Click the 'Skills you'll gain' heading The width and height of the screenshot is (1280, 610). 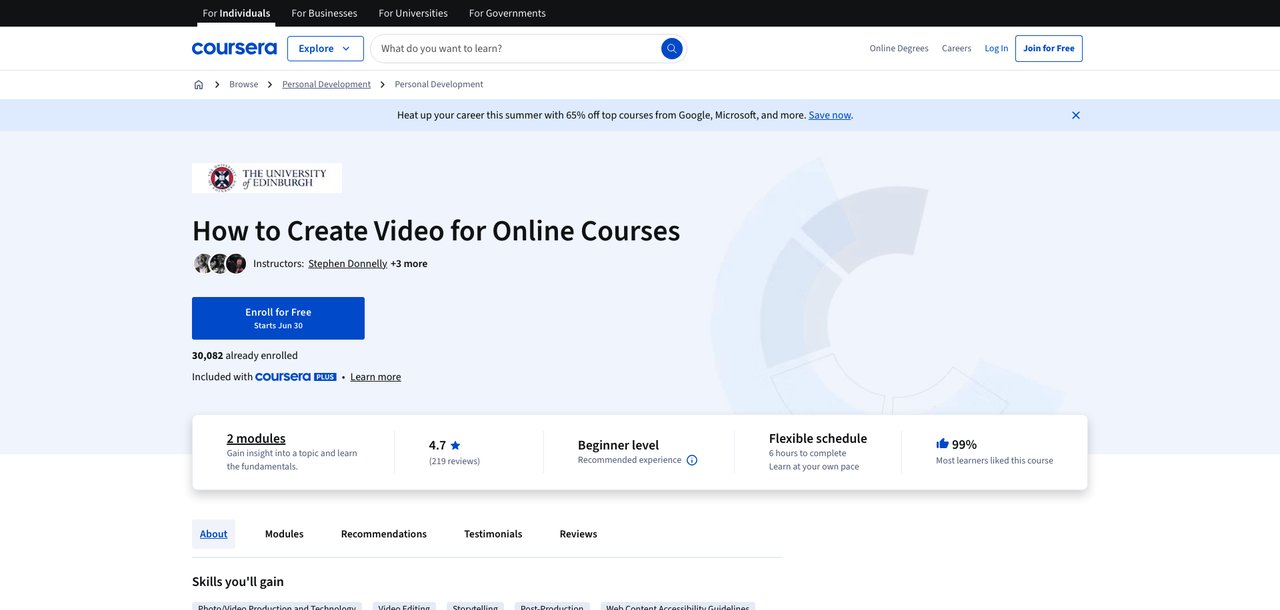238,582
